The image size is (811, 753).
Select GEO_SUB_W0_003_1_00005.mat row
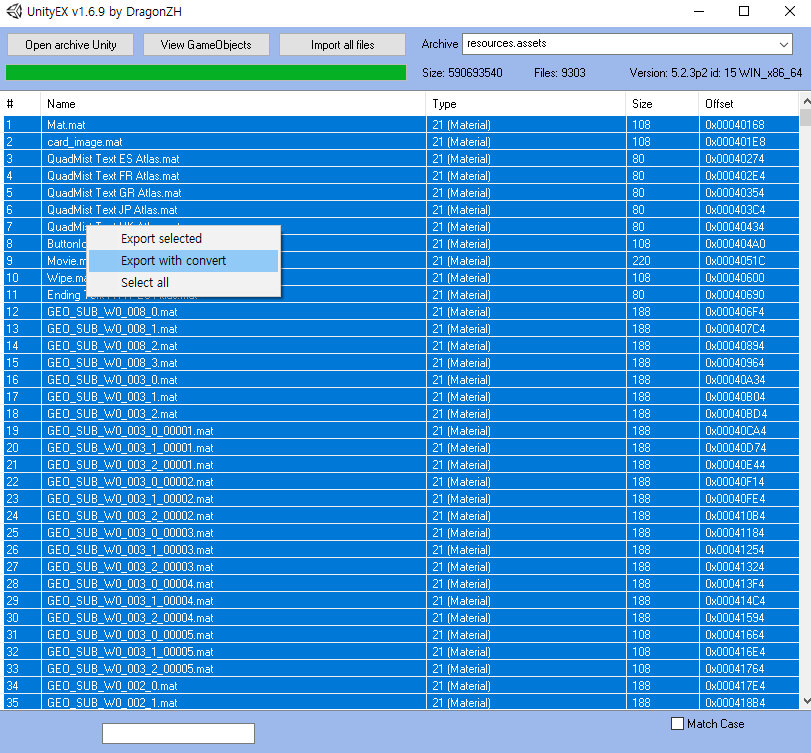coord(401,652)
